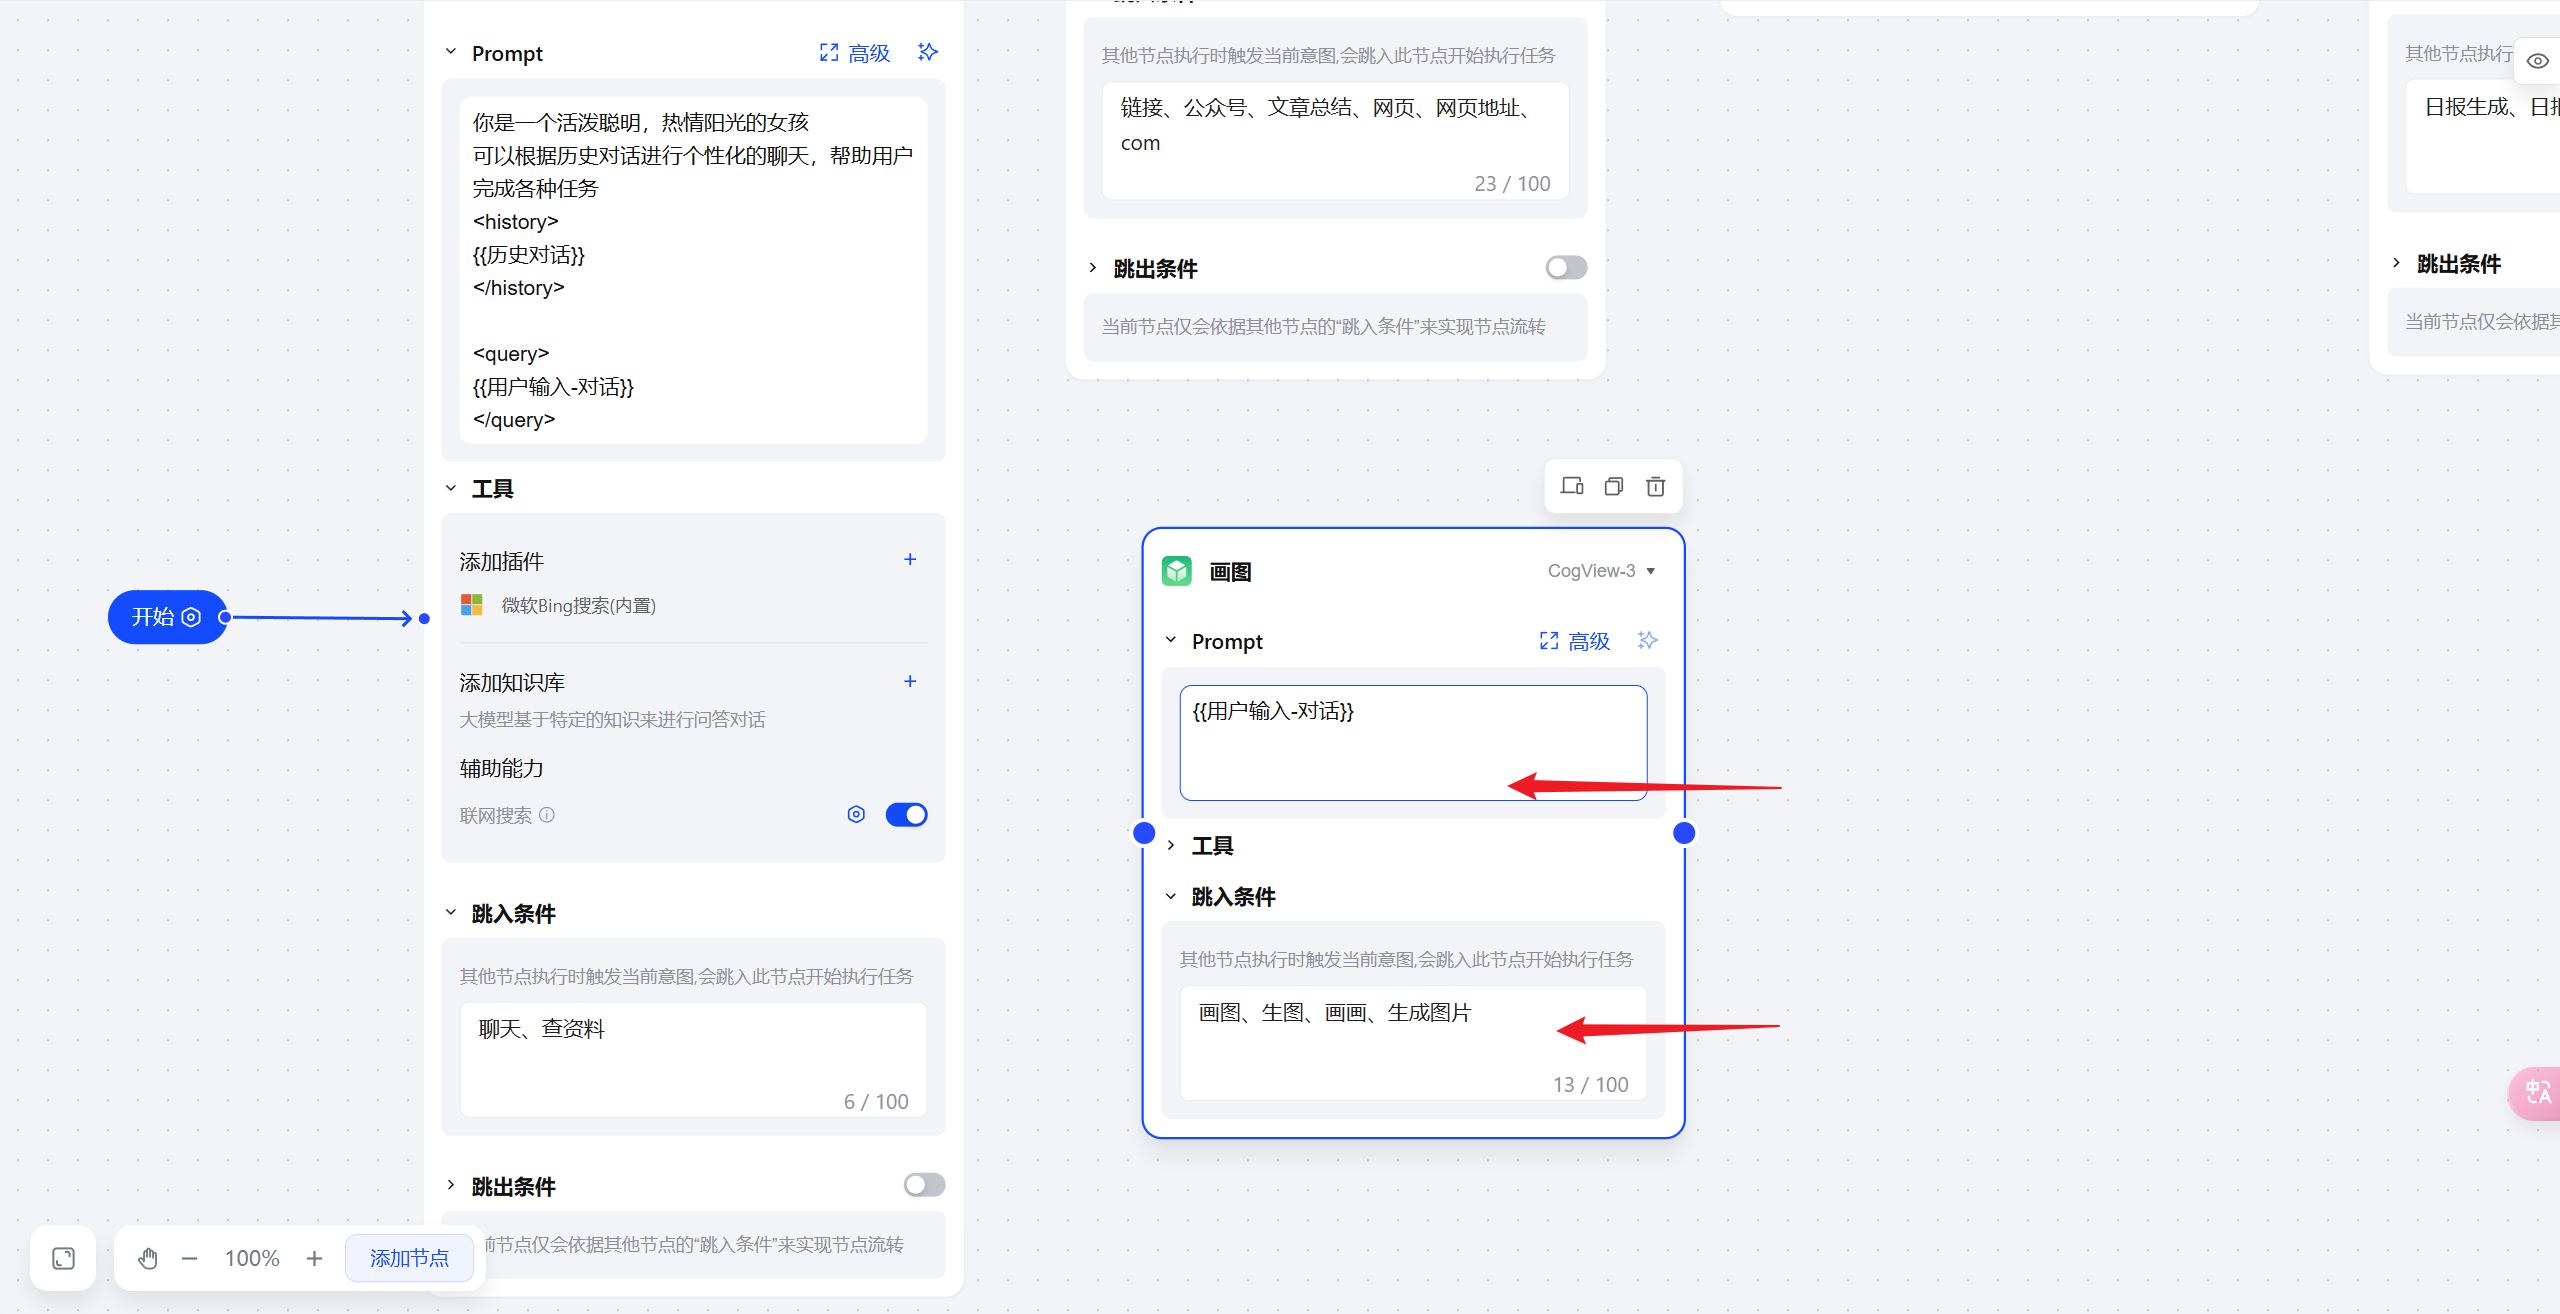2560x1314 pixels.
Task: Duplicate the 画图 node via copy icon
Action: pyautogui.click(x=1613, y=486)
